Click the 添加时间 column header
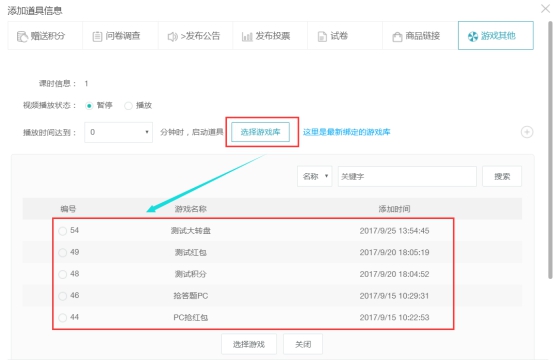This screenshot has width=554, height=360. tap(394, 209)
